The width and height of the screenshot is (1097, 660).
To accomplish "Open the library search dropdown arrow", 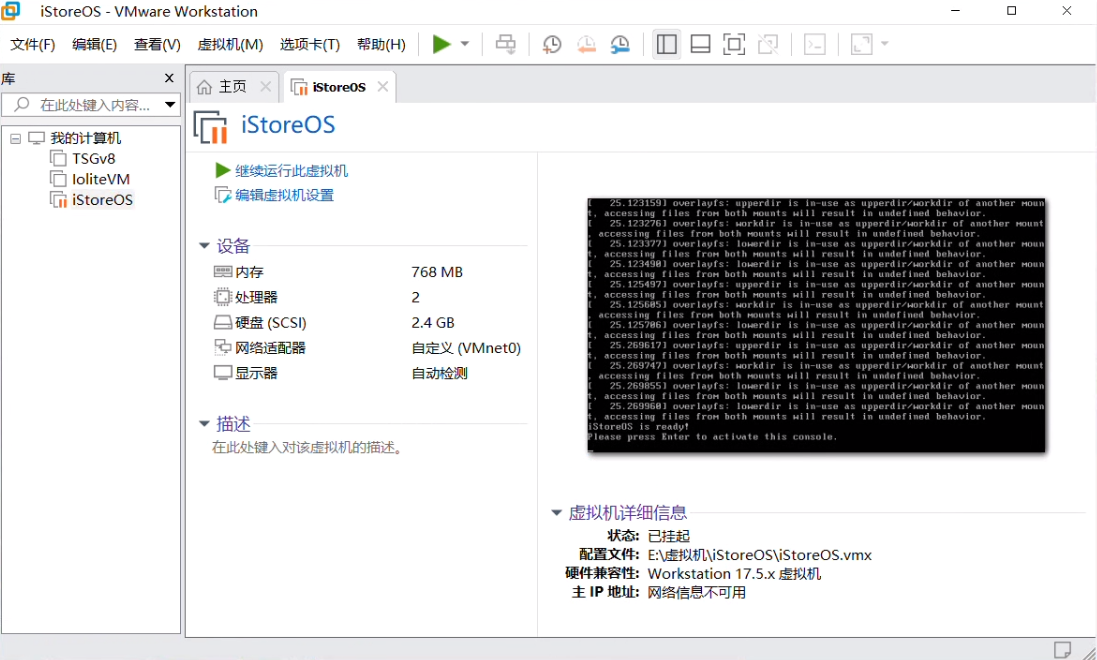I will 170,105.
